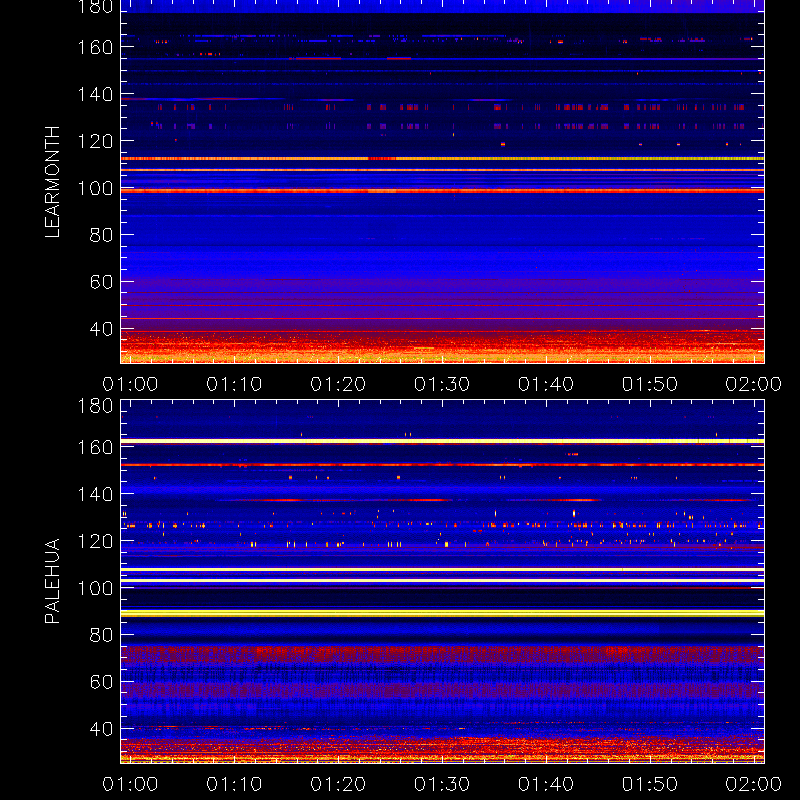The height and width of the screenshot is (800, 800).
Task: Click Palehua panel's 80 frequency label
Action: coord(101,635)
